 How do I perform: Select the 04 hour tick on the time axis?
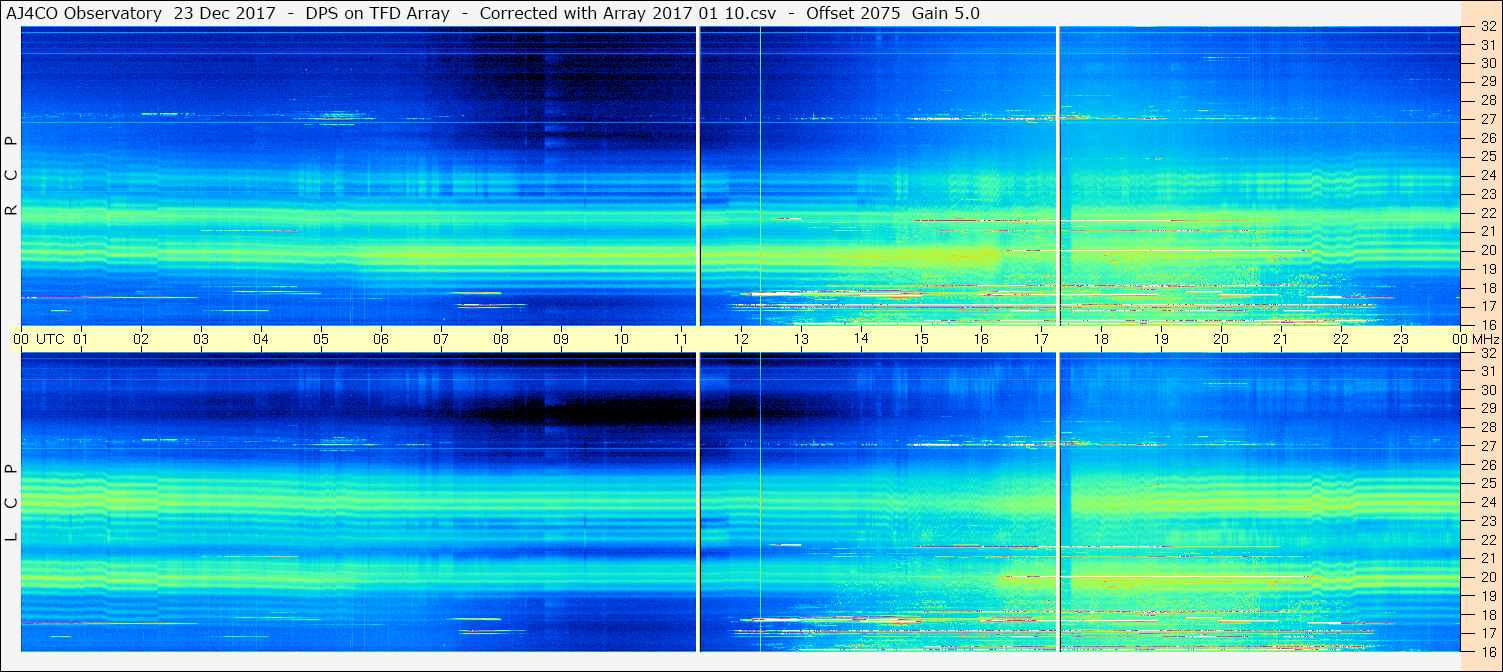tap(261, 339)
